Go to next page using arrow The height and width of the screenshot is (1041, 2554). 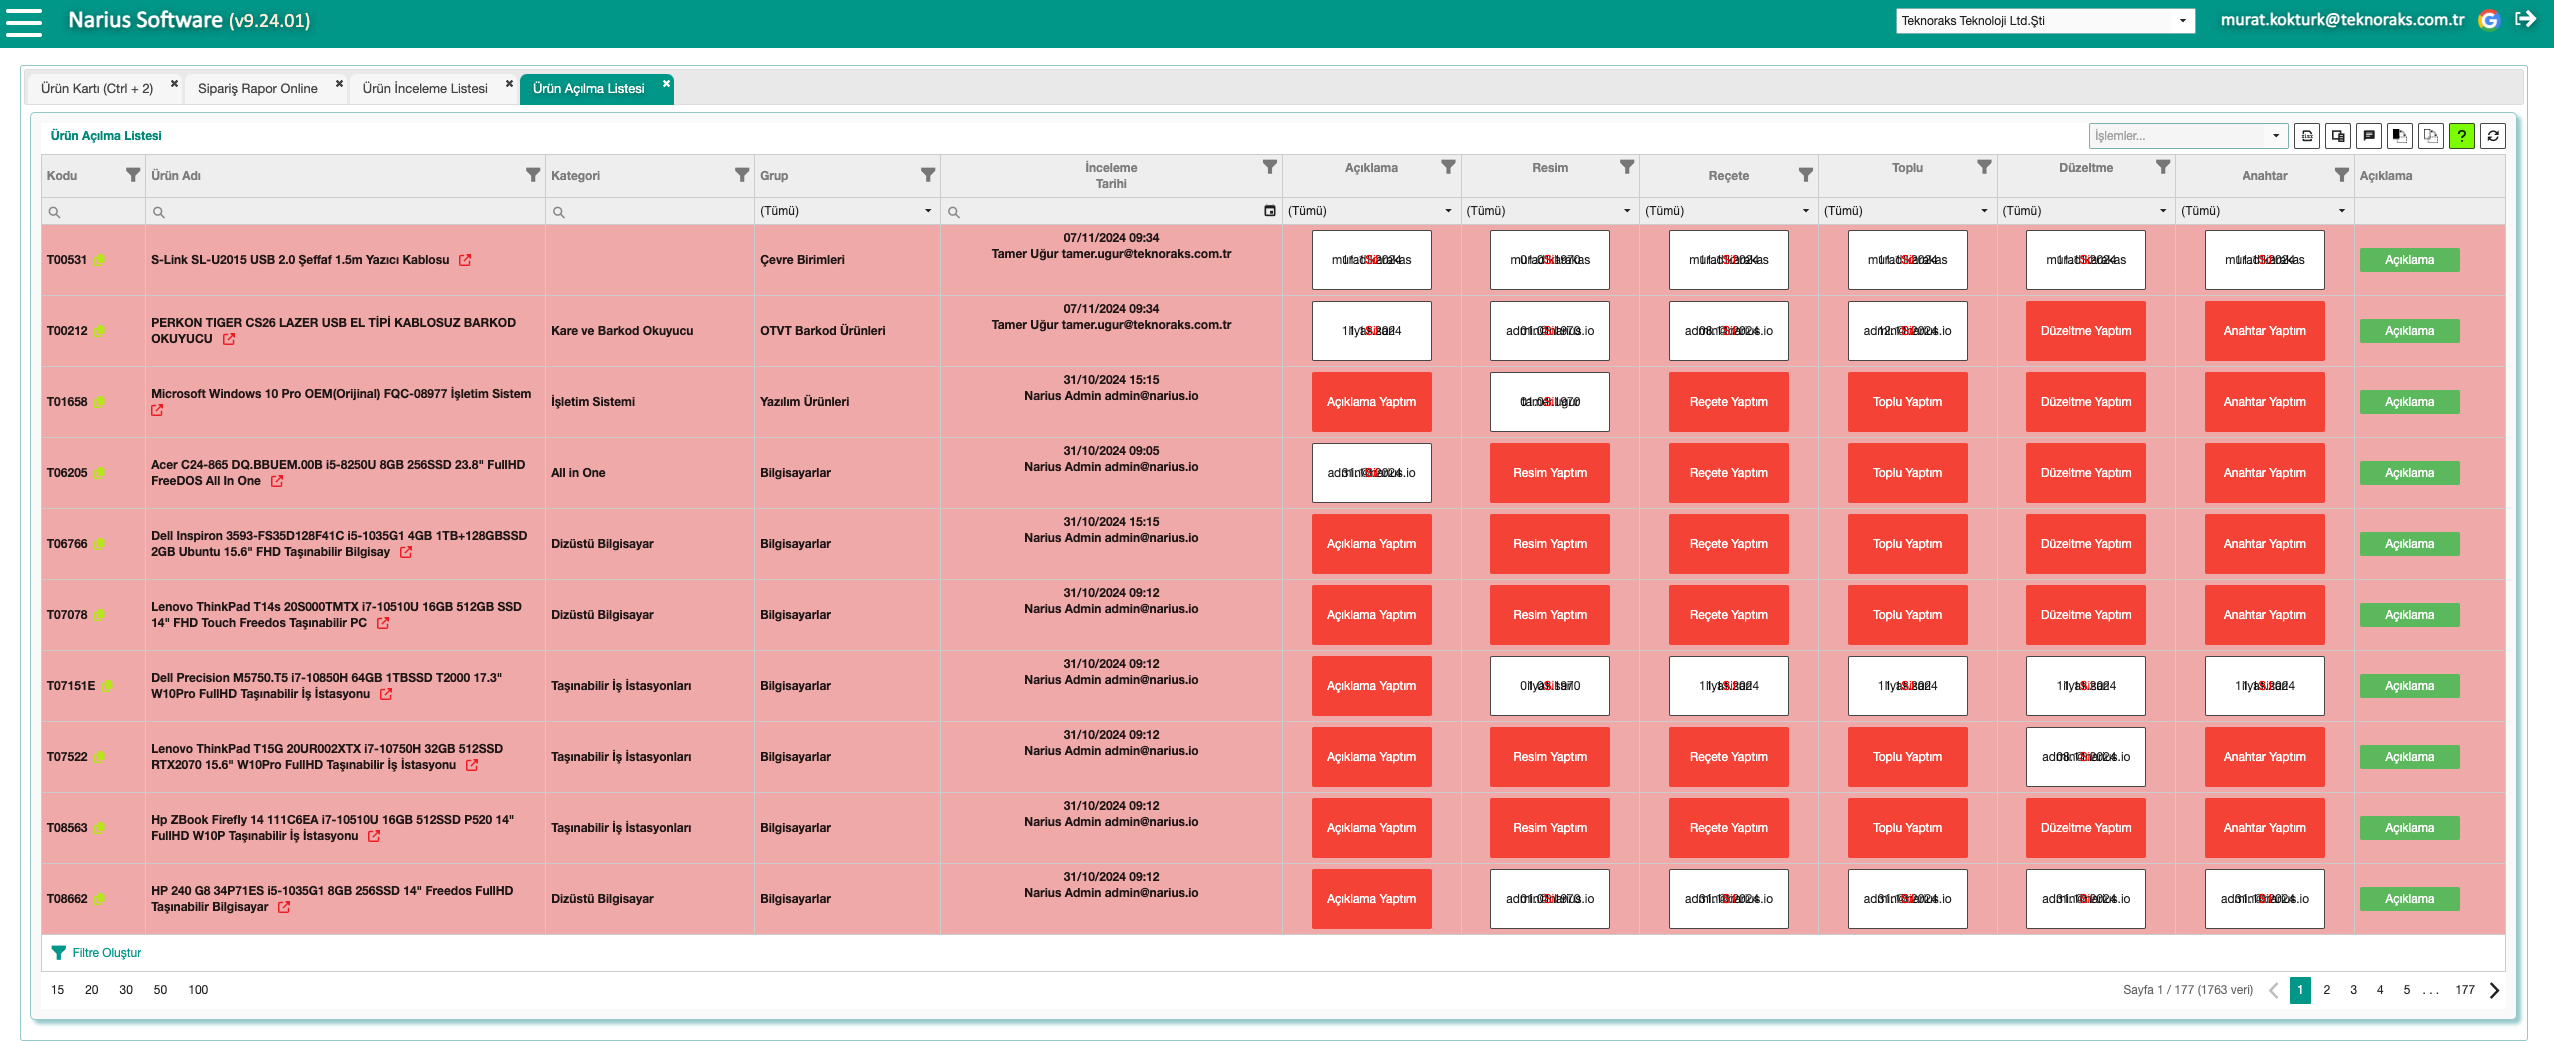2494,990
